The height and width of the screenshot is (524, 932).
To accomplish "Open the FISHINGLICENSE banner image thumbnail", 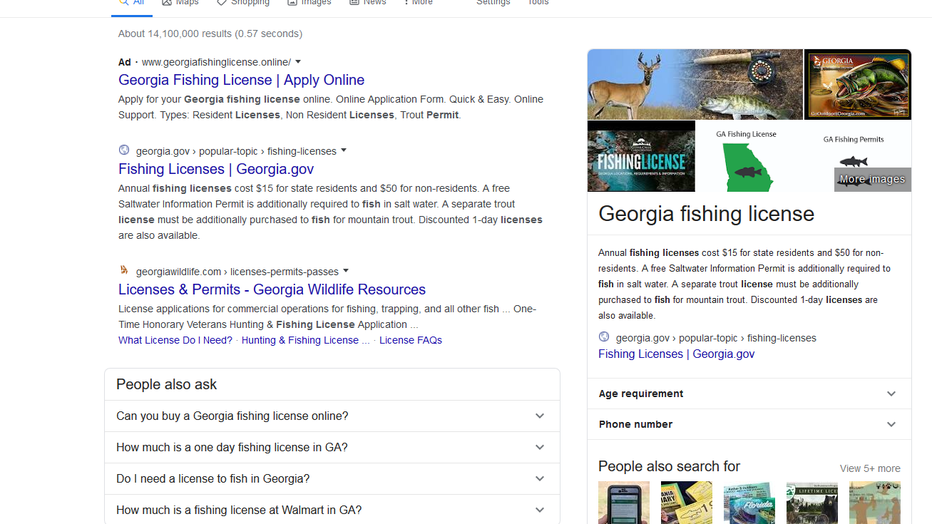I will (641, 156).
